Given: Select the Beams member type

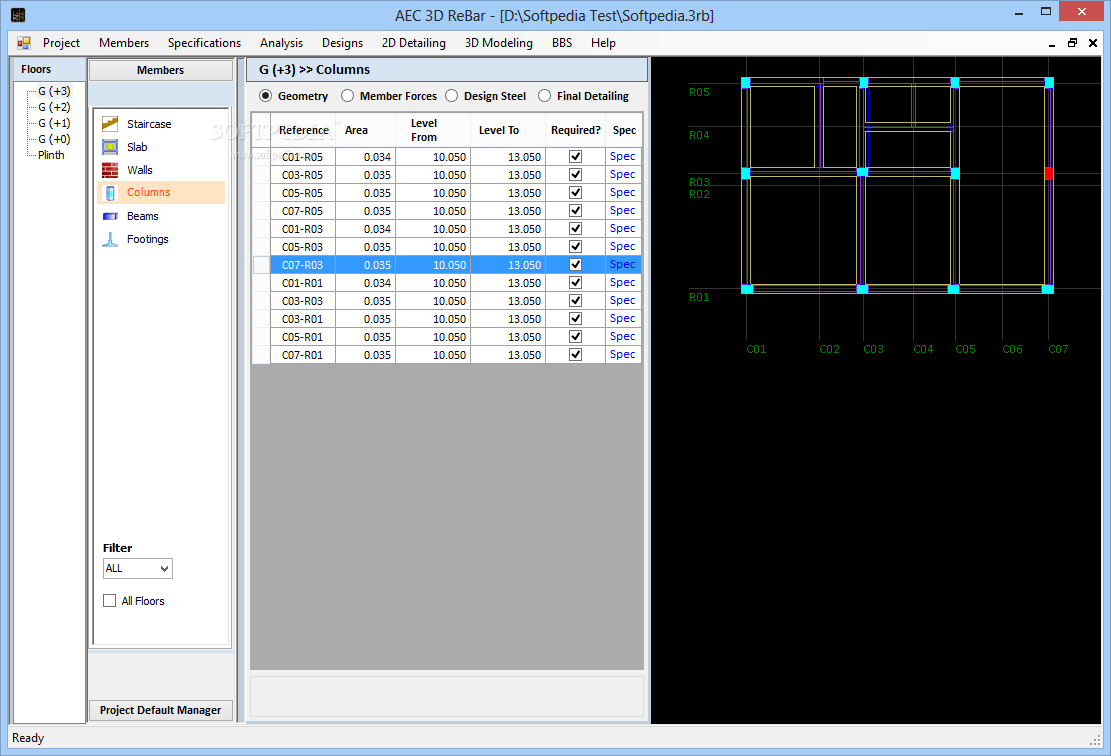Looking at the screenshot, I should click(142, 216).
